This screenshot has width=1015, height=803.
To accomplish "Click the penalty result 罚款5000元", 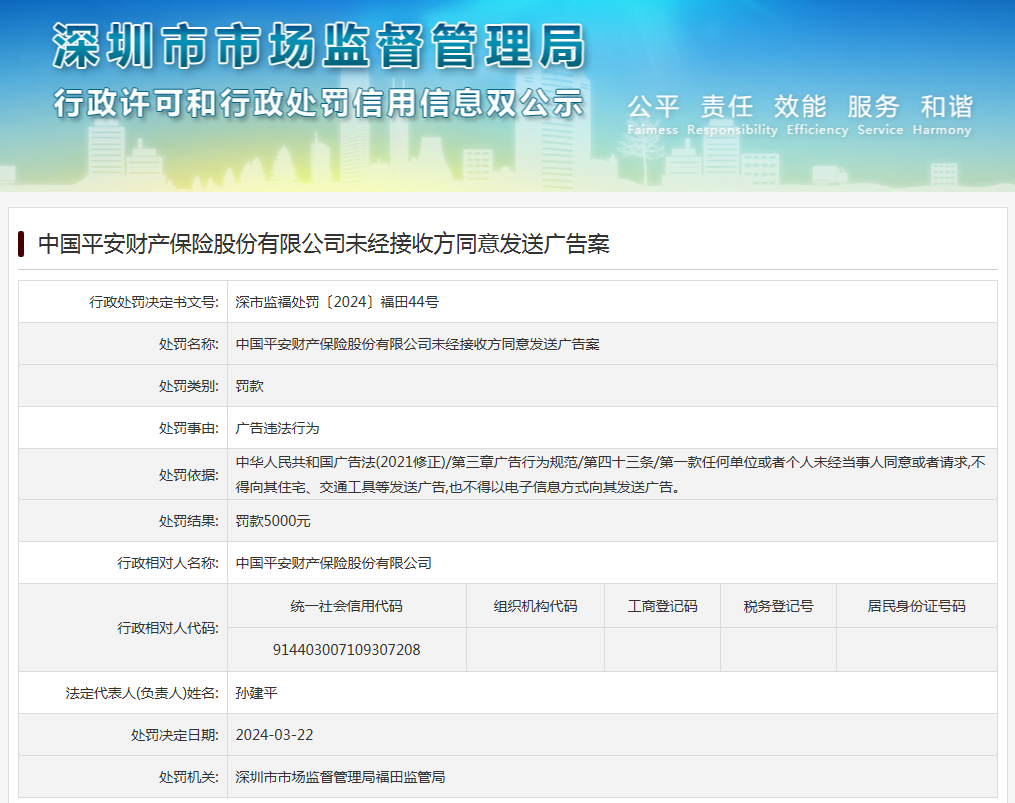I will click(273, 521).
